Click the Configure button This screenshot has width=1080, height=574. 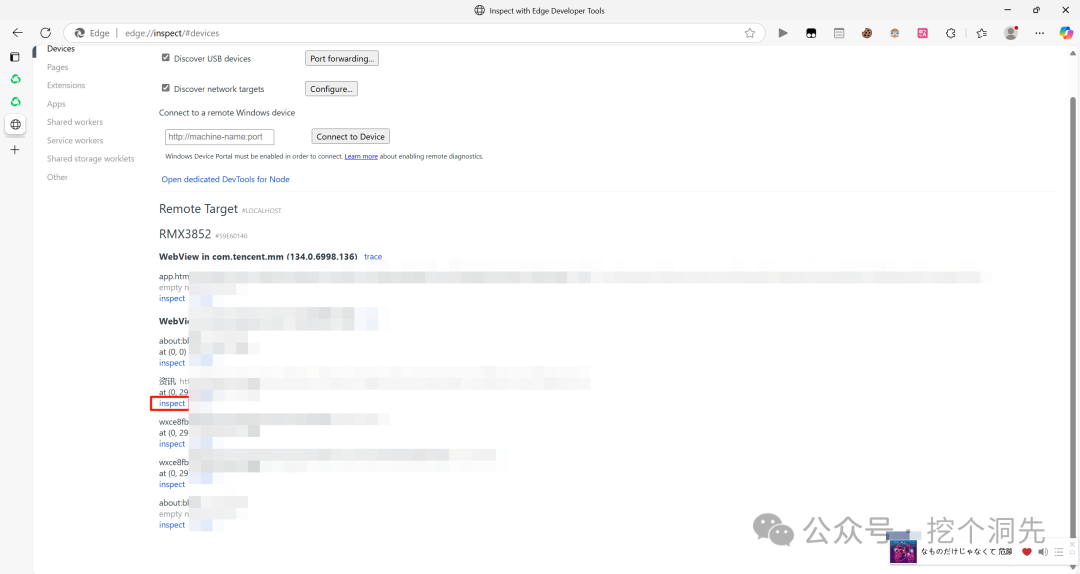coord(331,89)
